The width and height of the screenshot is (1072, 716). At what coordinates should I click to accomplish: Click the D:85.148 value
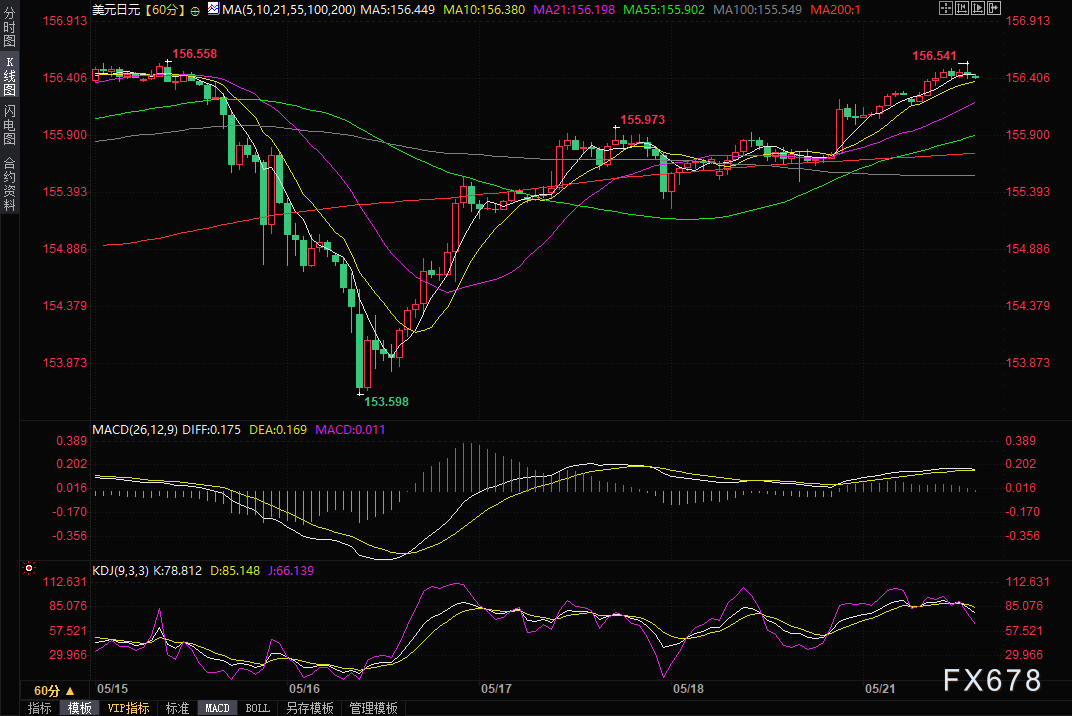234,570
